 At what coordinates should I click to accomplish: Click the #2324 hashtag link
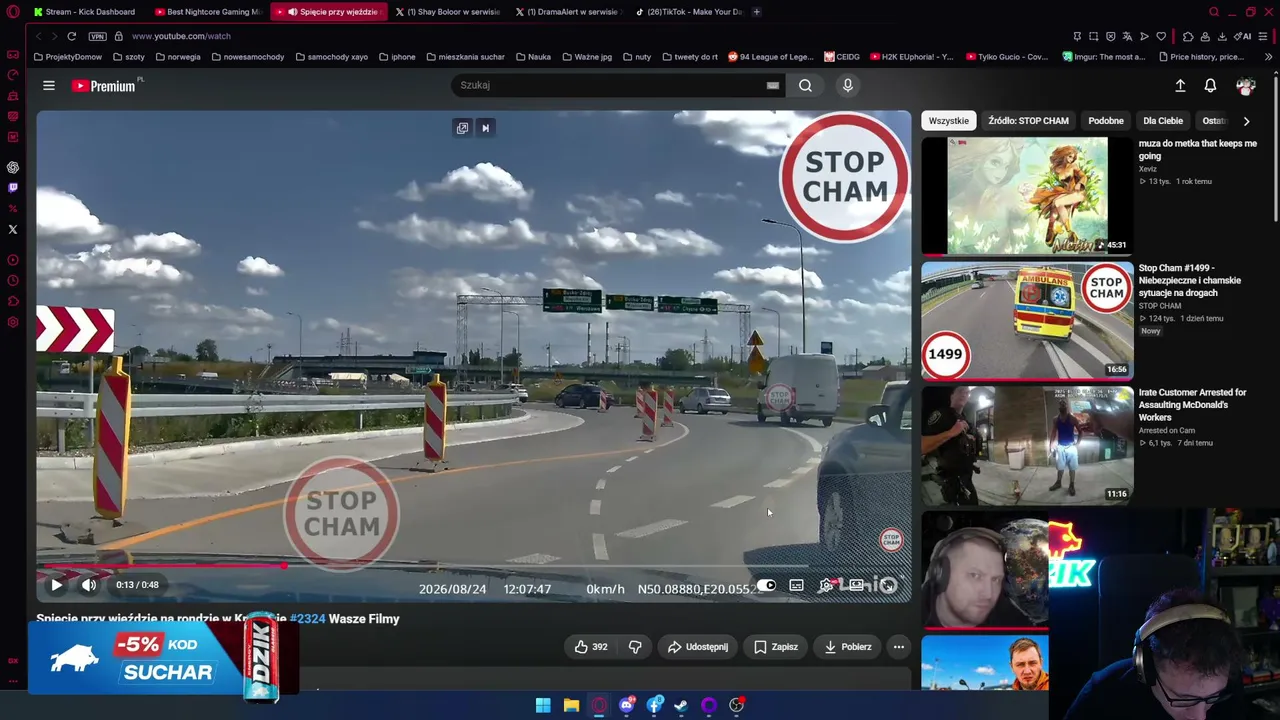(x=308, y=619)
